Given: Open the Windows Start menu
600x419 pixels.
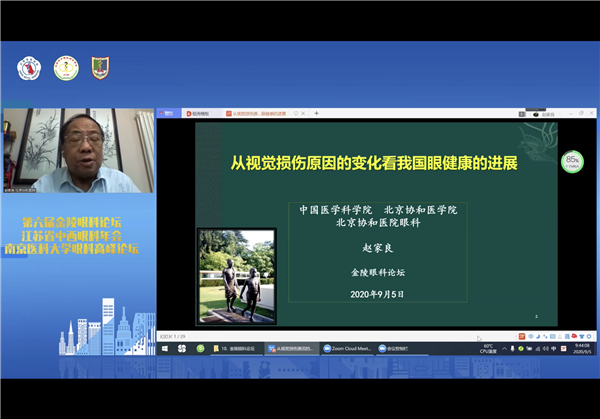Looking at the screenshot, I should point(165,349).
